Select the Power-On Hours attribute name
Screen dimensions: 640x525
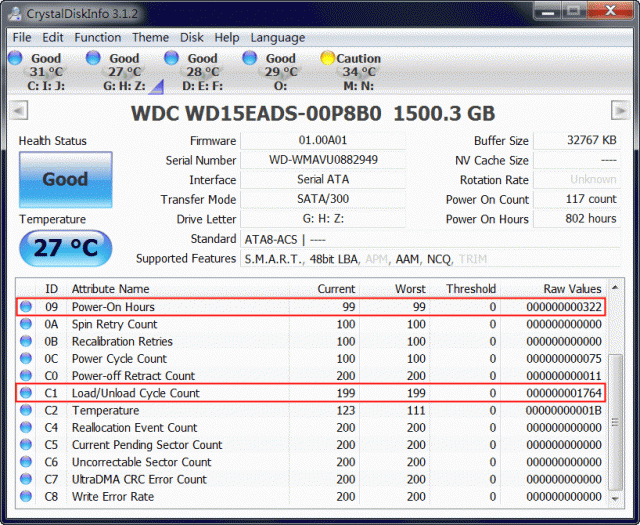[x=113, y=307]
